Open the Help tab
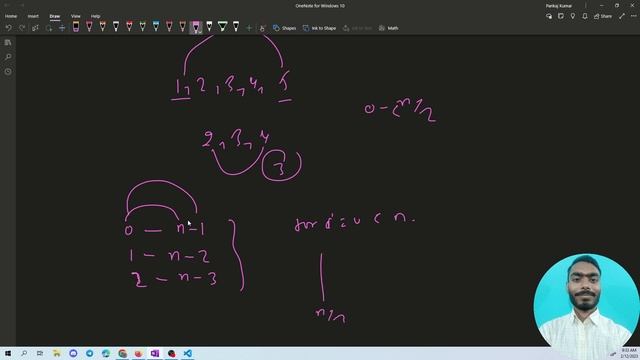Screen dimensions: 640x360 (96, 16)
